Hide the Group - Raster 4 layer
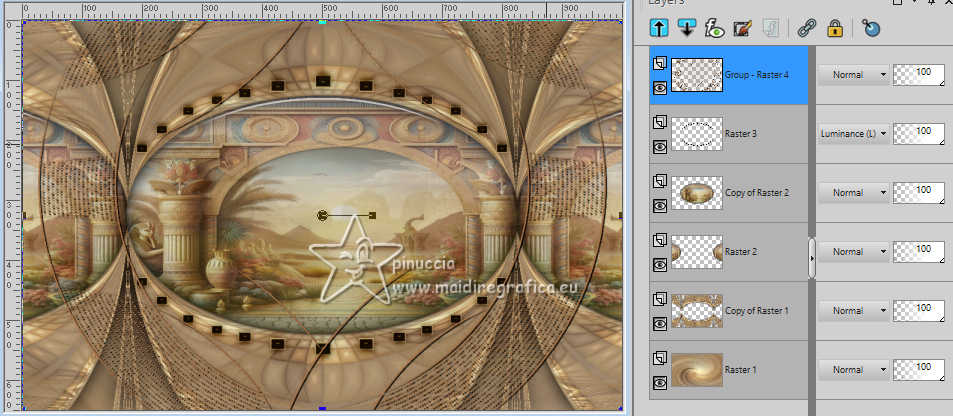The image size is (953, 416). pyautogui.click(x=659, y=88)
